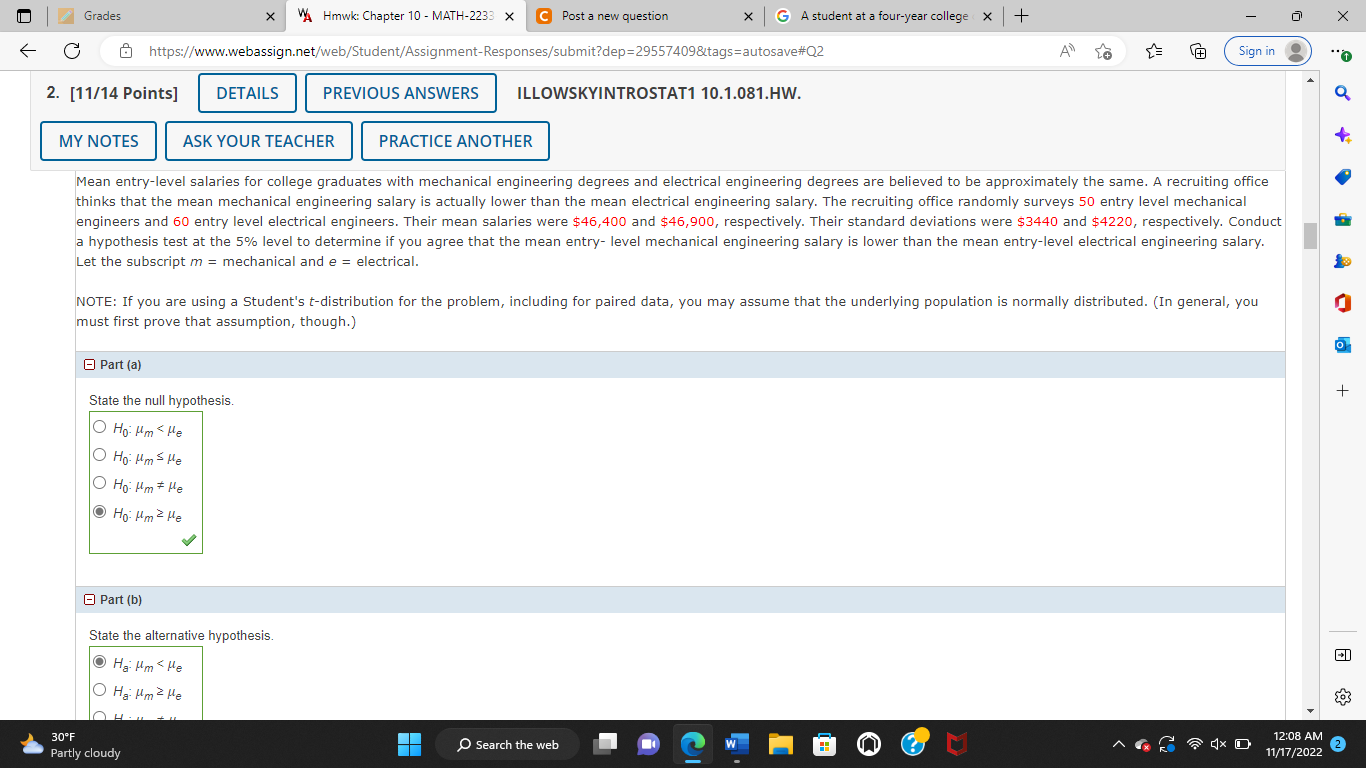Open Microsoft Word from the taskbar
This screenshot has height=768, width=1366.
pyautogui.click(x=737, y=744)
